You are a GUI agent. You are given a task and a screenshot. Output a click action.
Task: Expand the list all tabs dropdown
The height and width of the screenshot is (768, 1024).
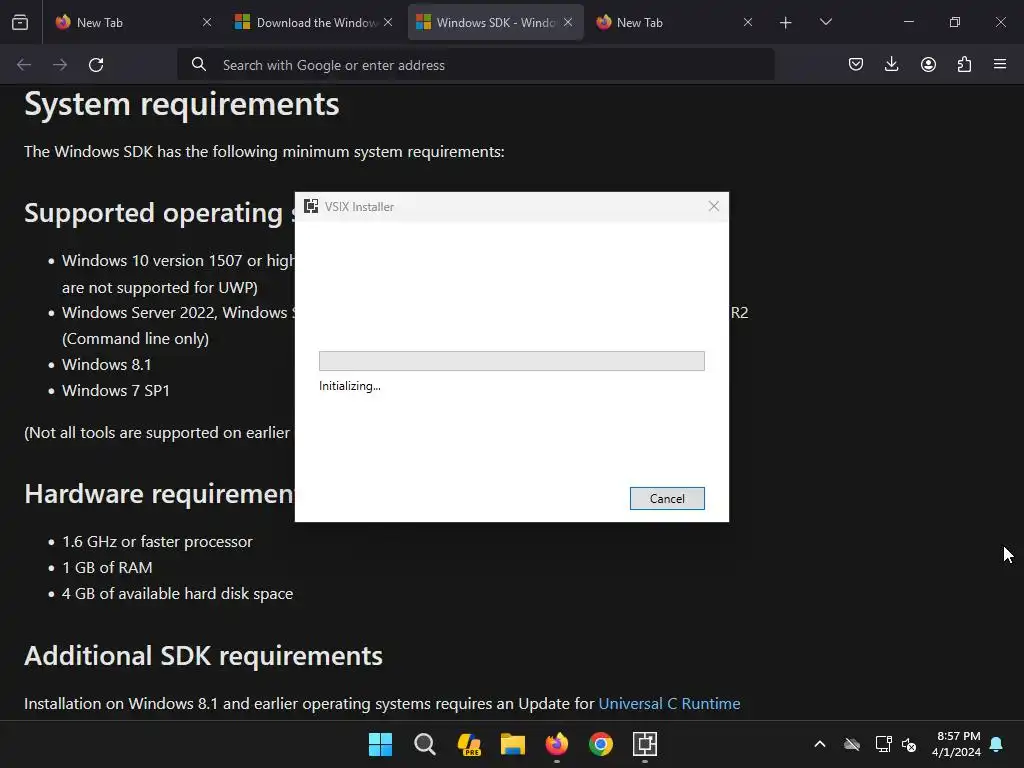tap(825, 22)
